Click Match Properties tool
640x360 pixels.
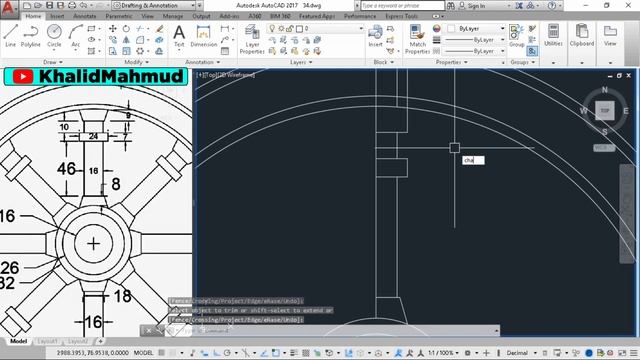417,39
